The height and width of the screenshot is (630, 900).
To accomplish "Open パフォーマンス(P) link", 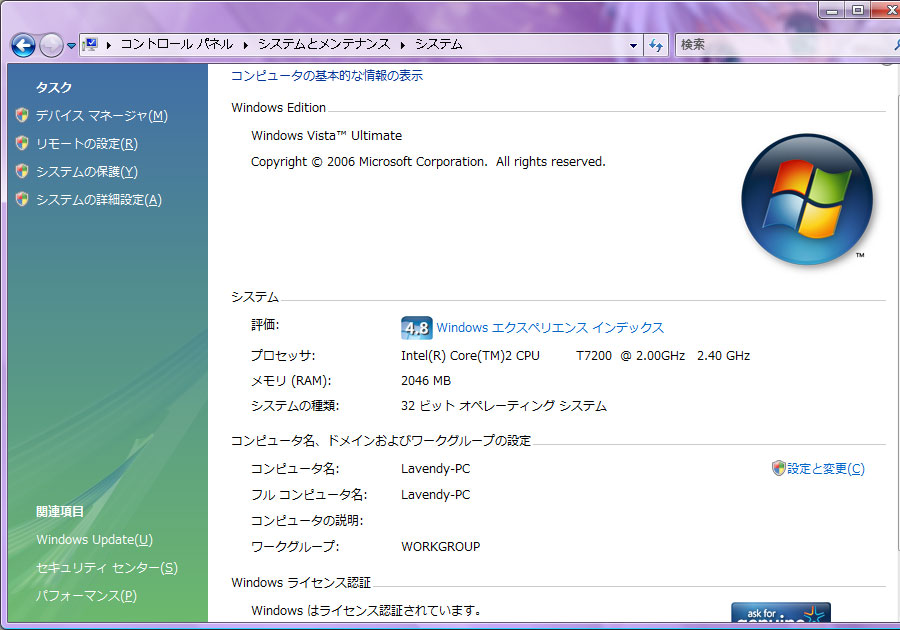I will (x=86, y=596).
